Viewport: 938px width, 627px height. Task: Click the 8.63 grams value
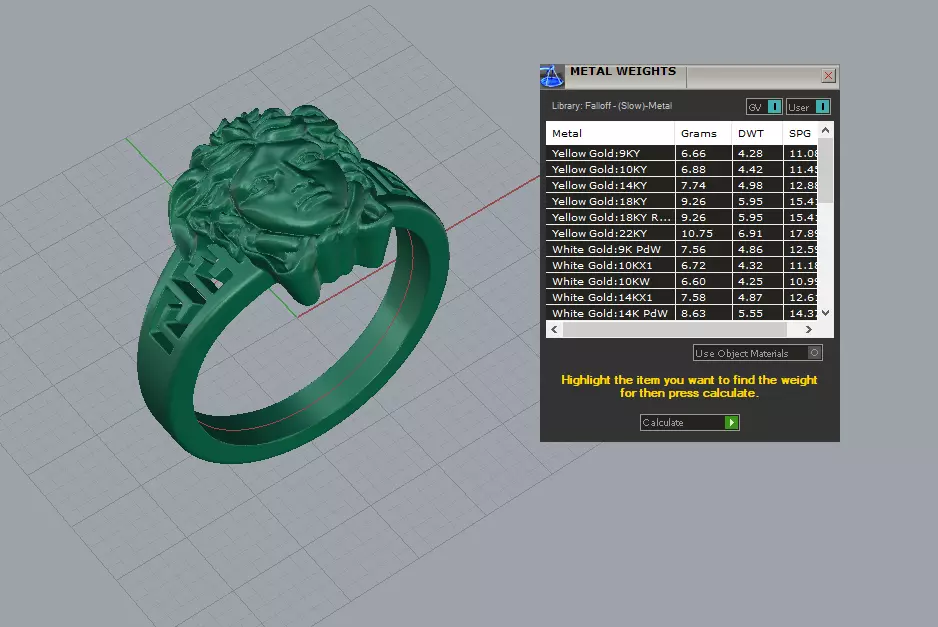click(693, 313)
